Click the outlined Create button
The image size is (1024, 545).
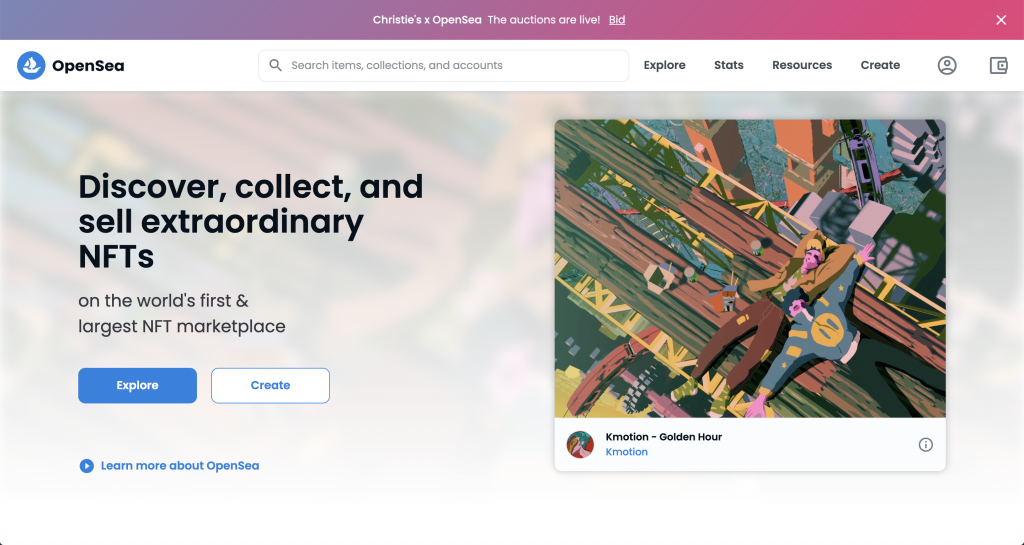pyautogui.click(x=270, y=385)
